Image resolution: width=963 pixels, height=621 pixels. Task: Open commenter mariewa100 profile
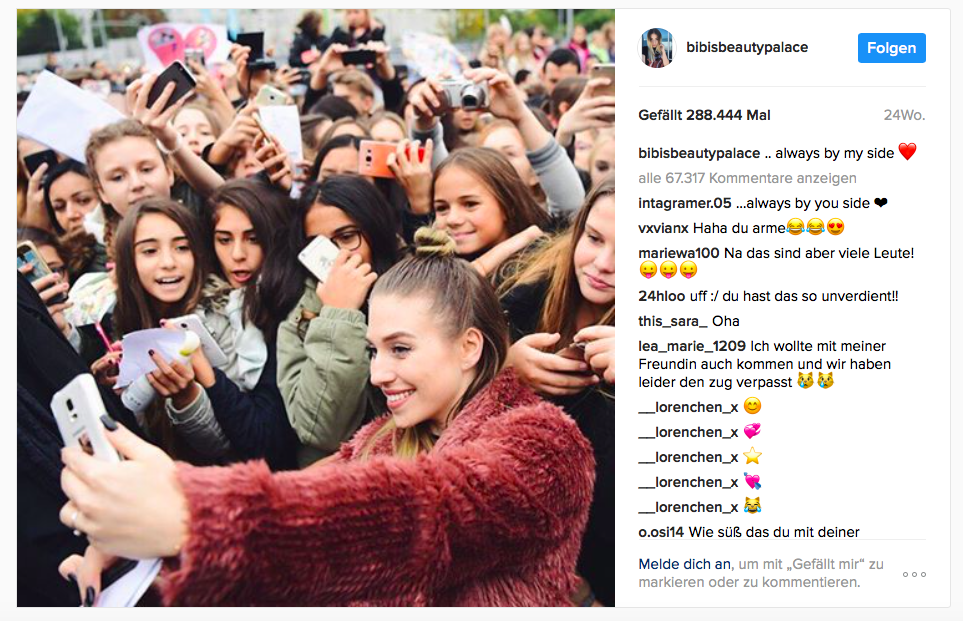pos(679,253)
